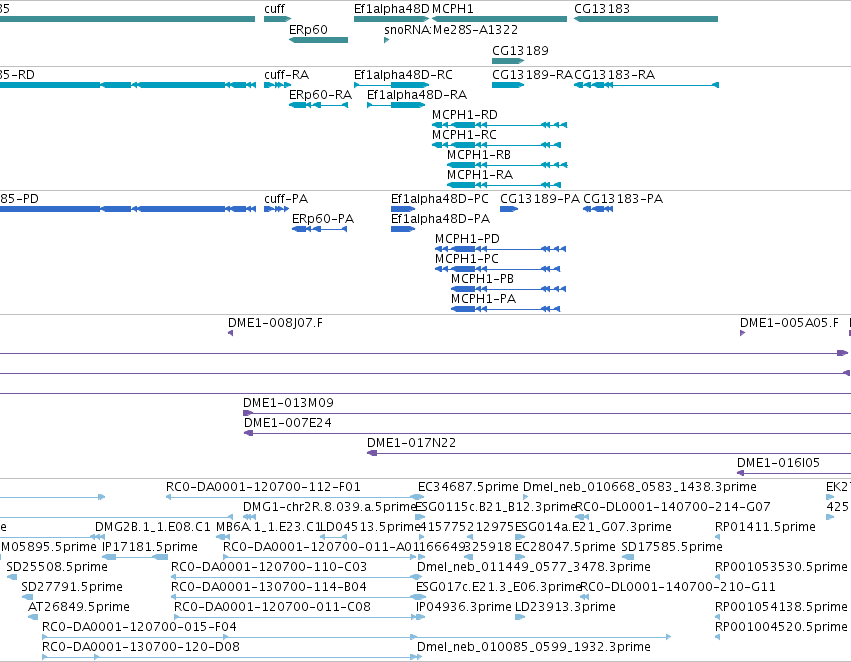The image size is (851, 662).
Task: Select the DME1-005A05.F clone end
Action: [x=742, y=333]
